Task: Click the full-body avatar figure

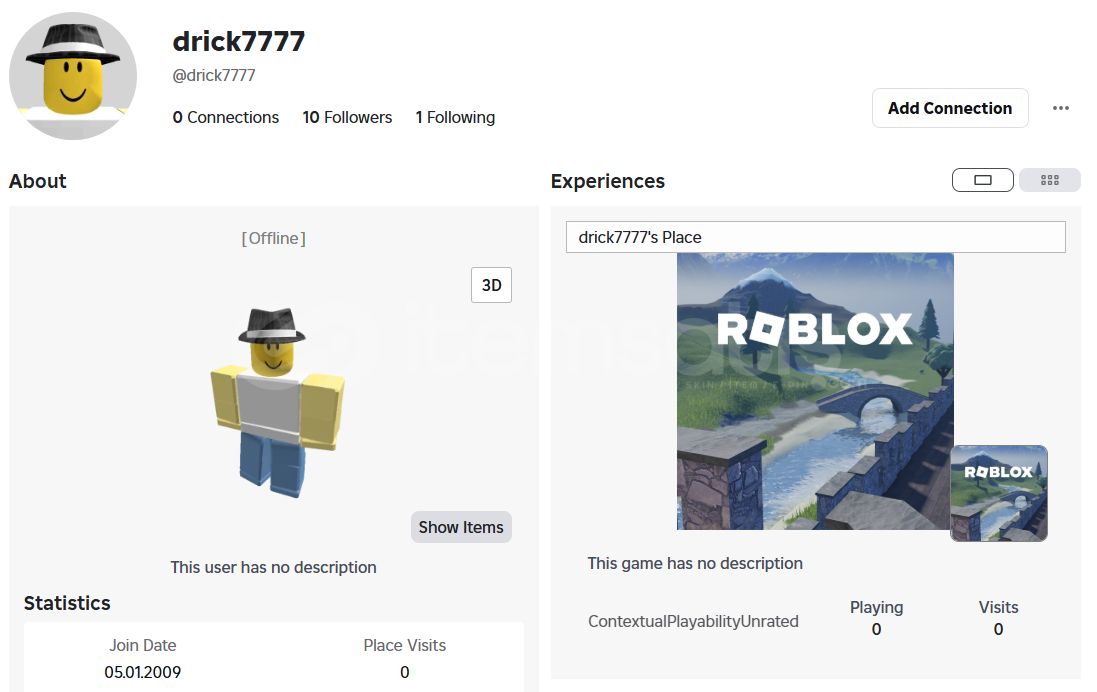Action: (277, 402)
